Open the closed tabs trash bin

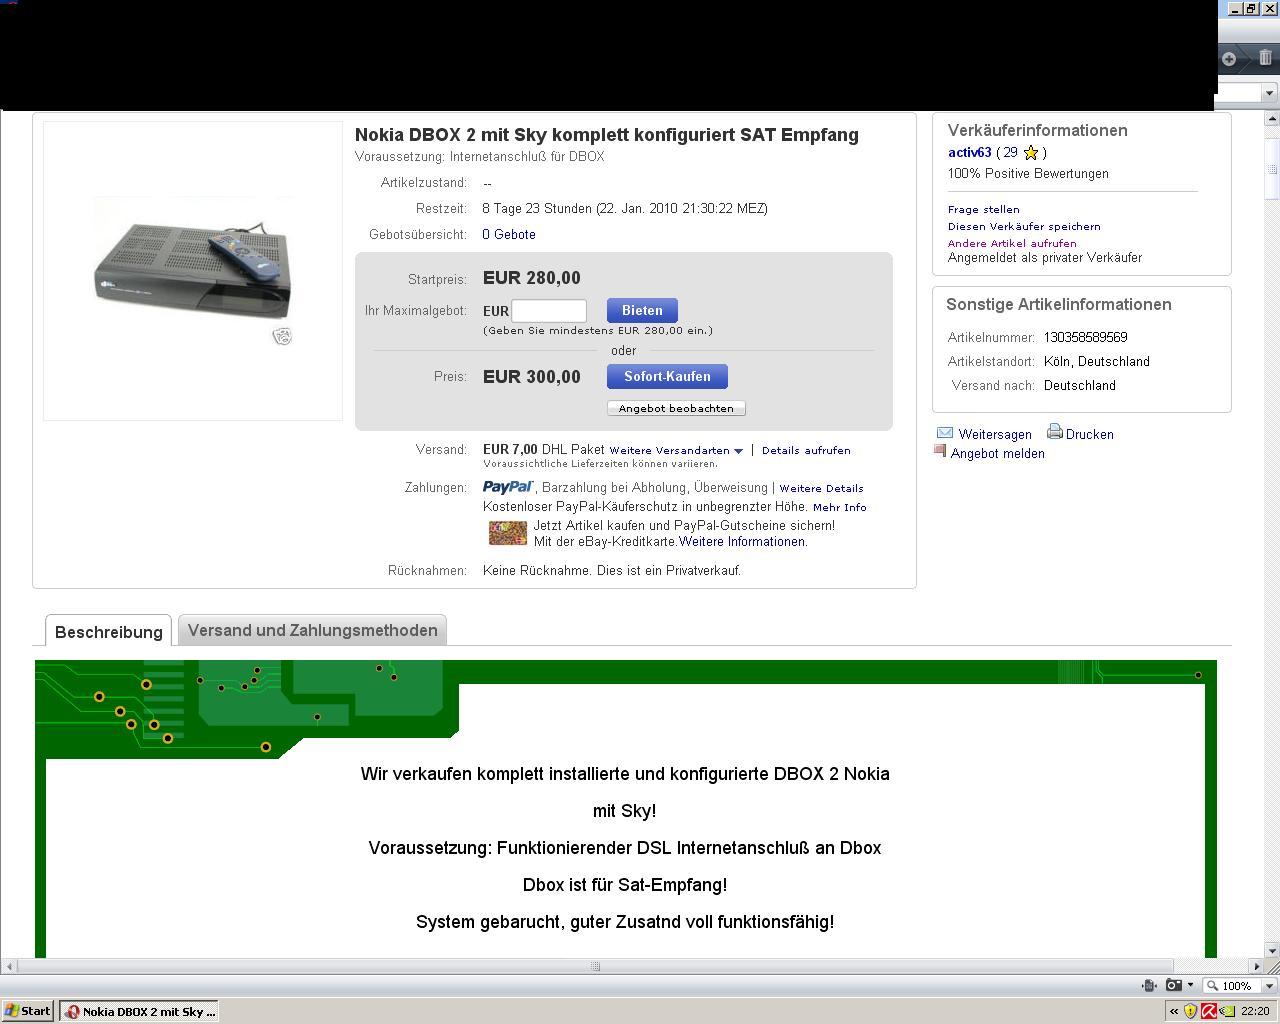(1265, 58)
